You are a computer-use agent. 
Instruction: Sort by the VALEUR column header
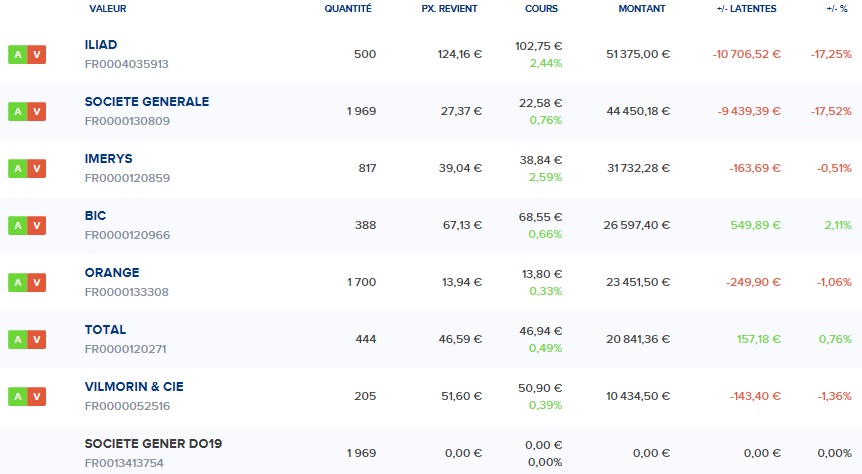coord(108,9)
